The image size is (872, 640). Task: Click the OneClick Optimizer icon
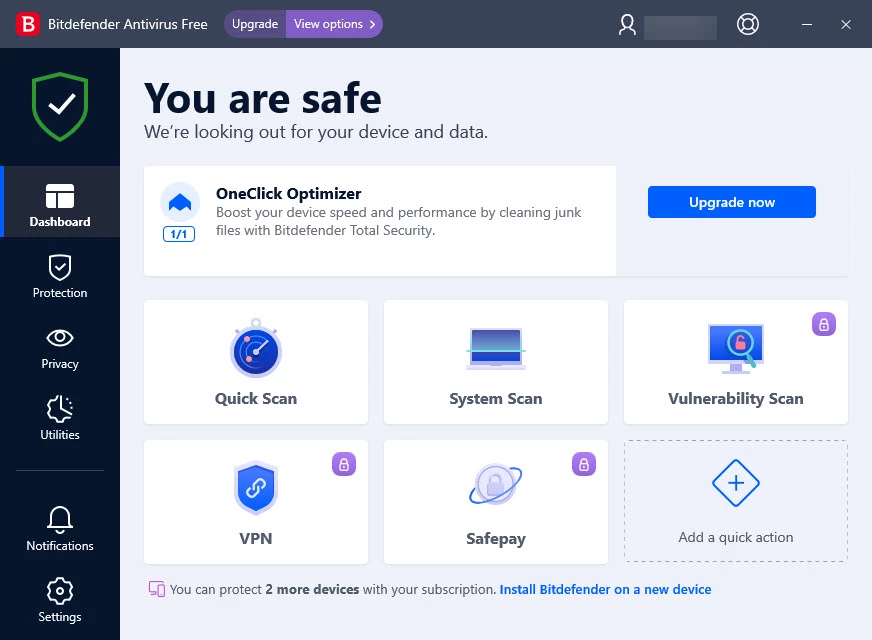click(180, 203)
